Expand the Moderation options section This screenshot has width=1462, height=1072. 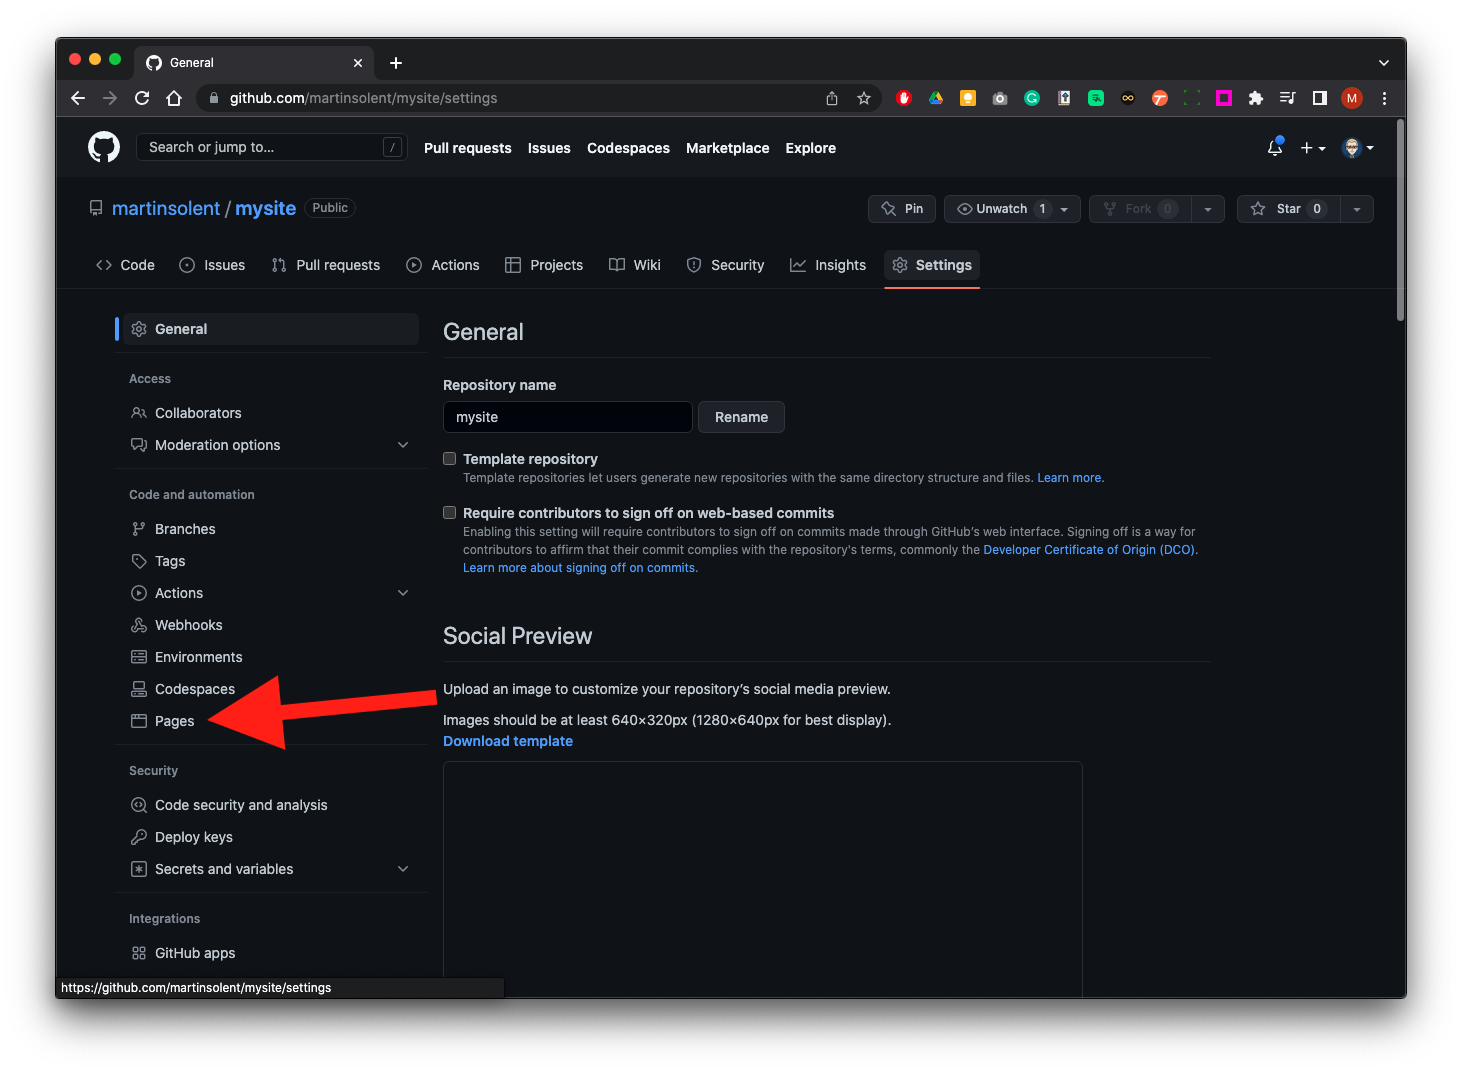pyautogui.click(x=403, y=445)
